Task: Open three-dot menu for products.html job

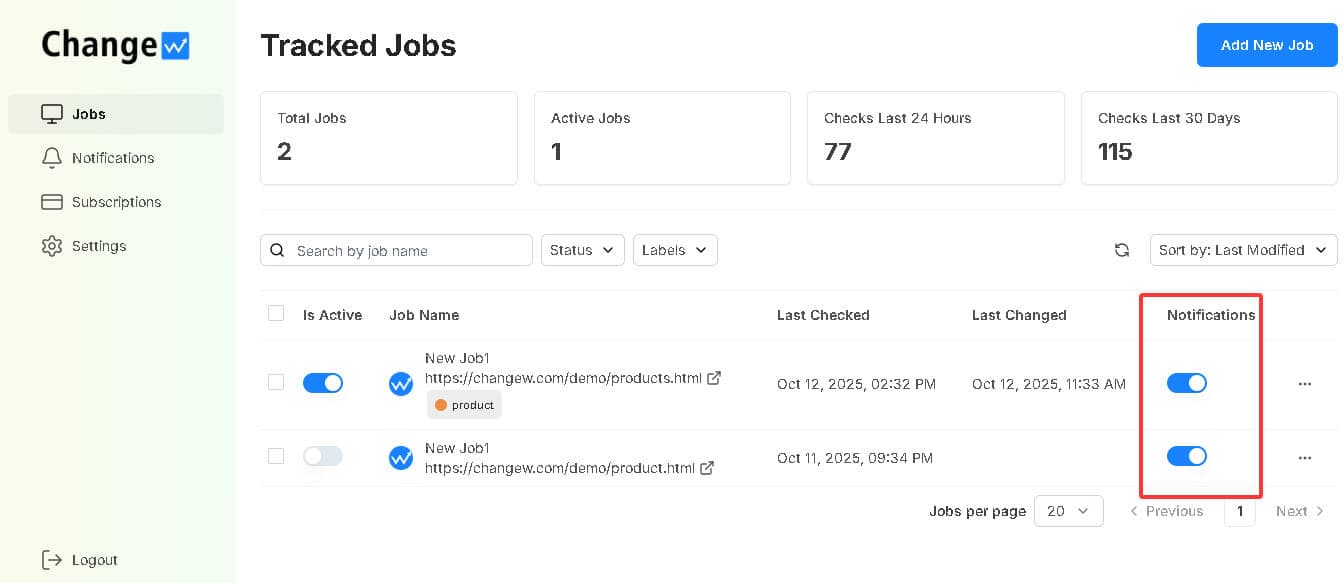Action: [1304, 383]
